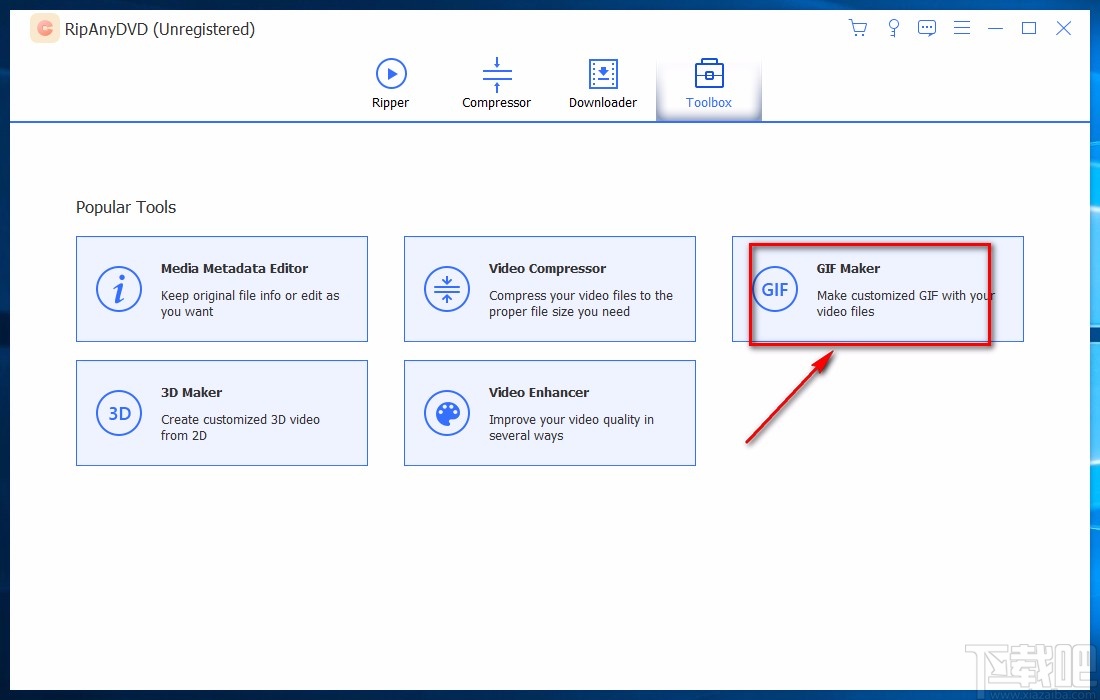Click the Popular Tools heading

(x=126, y=208)
